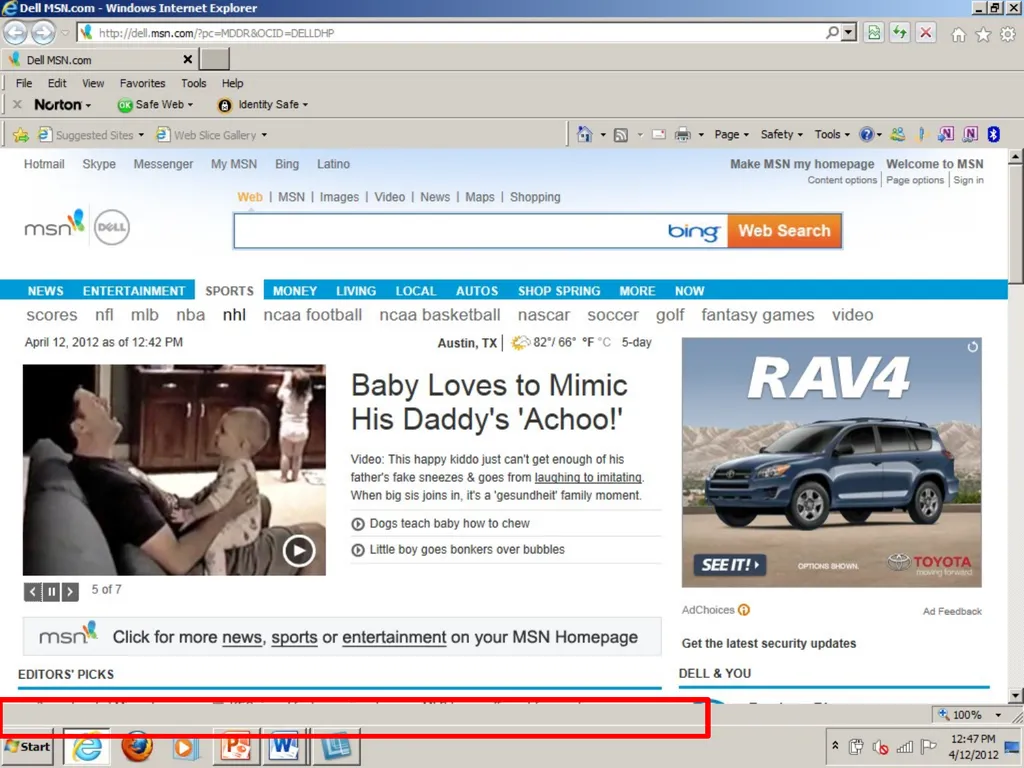The width and height of the screenshot is (1024, 768).
Task: Select the MONEY navigation tab
Action: click(x=295, y=291)
